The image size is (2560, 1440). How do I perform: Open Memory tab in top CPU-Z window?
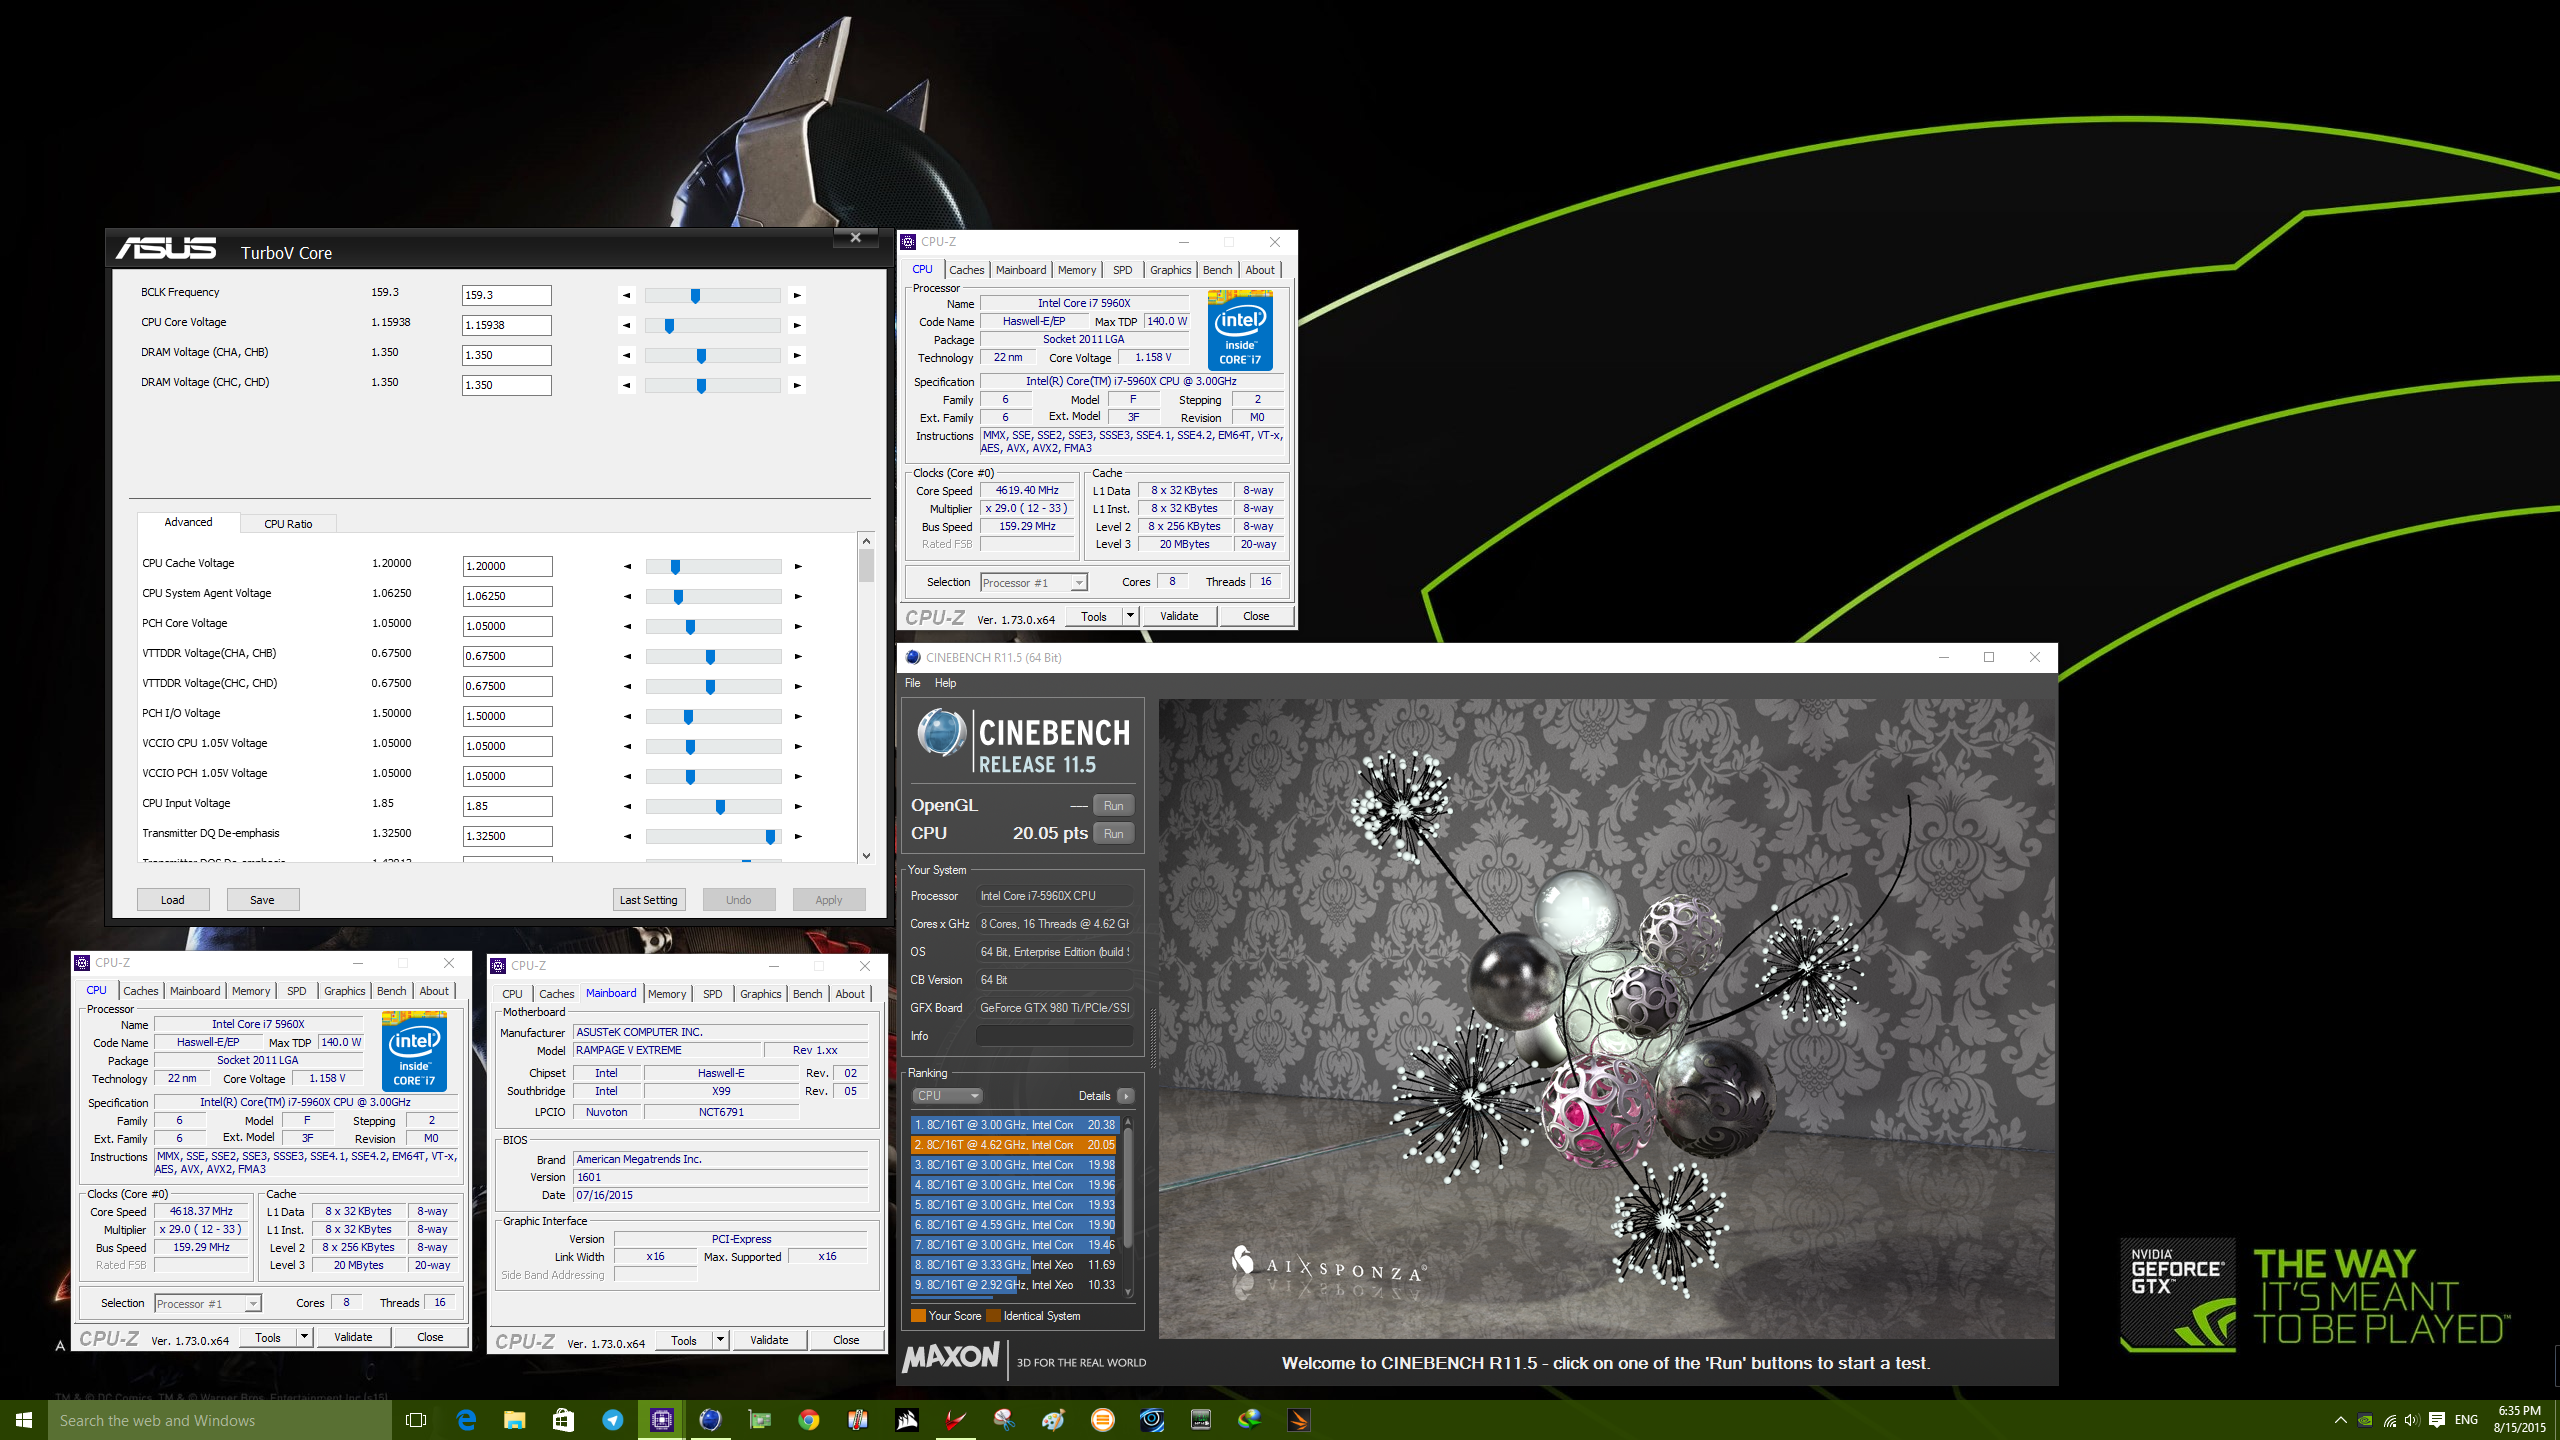tap(1077, 270)
